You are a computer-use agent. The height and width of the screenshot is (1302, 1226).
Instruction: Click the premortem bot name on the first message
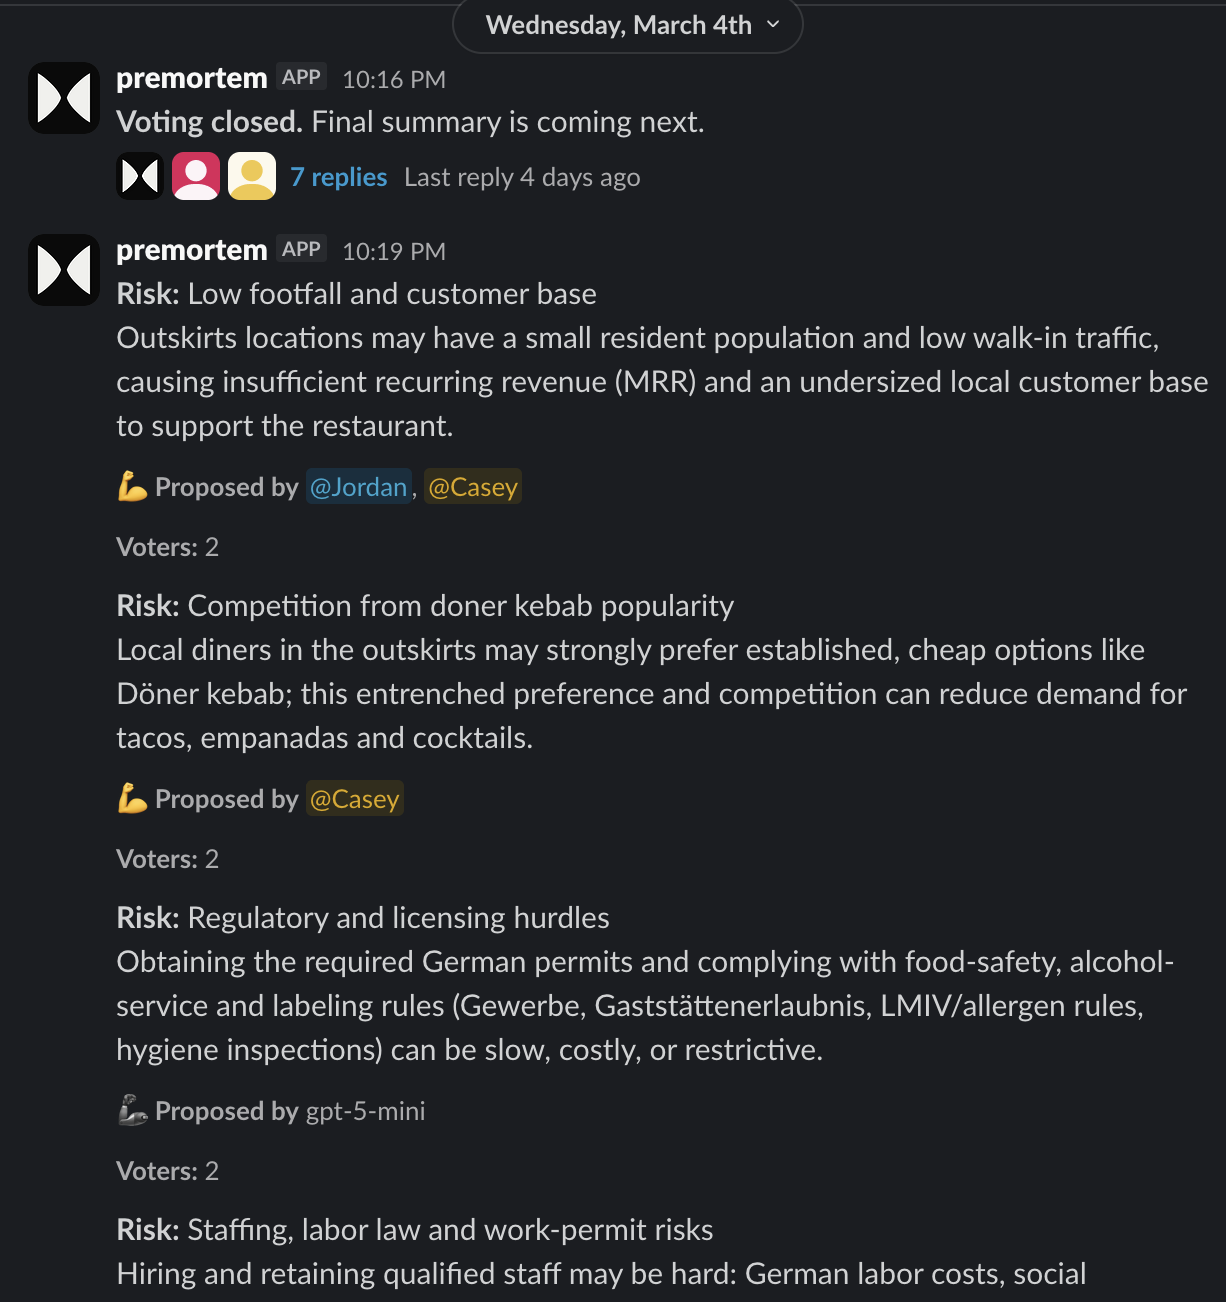click(191, 78)
